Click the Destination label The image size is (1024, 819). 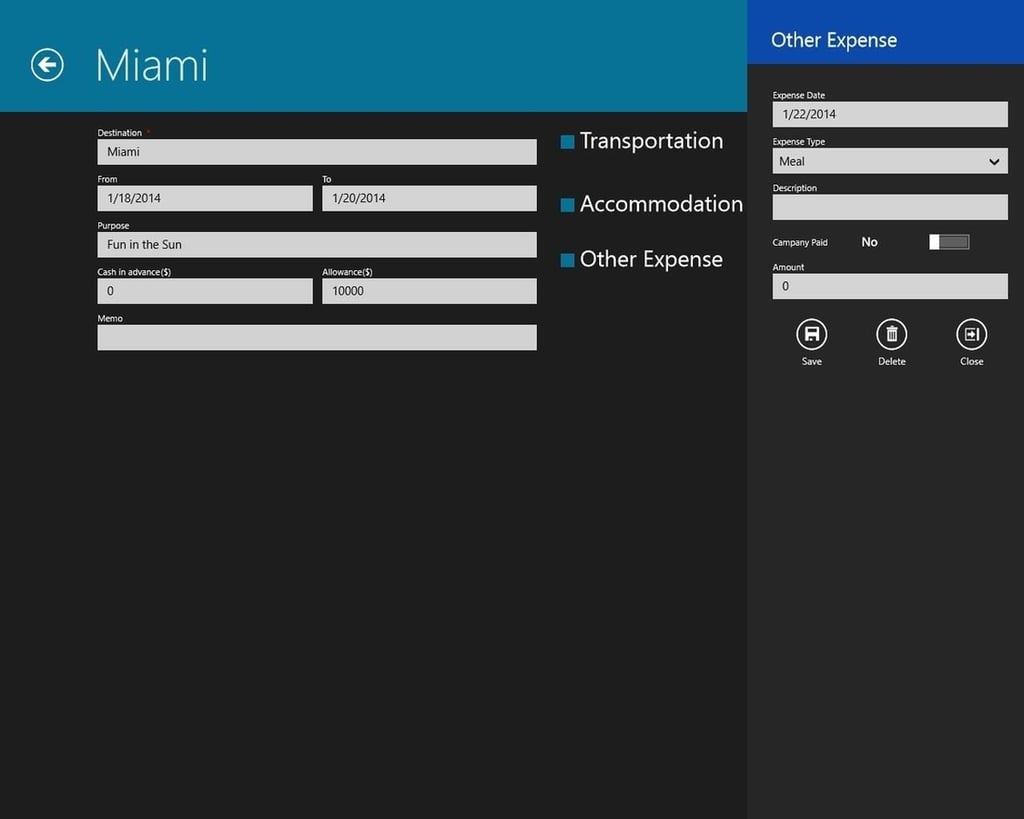pyautogui.click(x=120, y=133)
